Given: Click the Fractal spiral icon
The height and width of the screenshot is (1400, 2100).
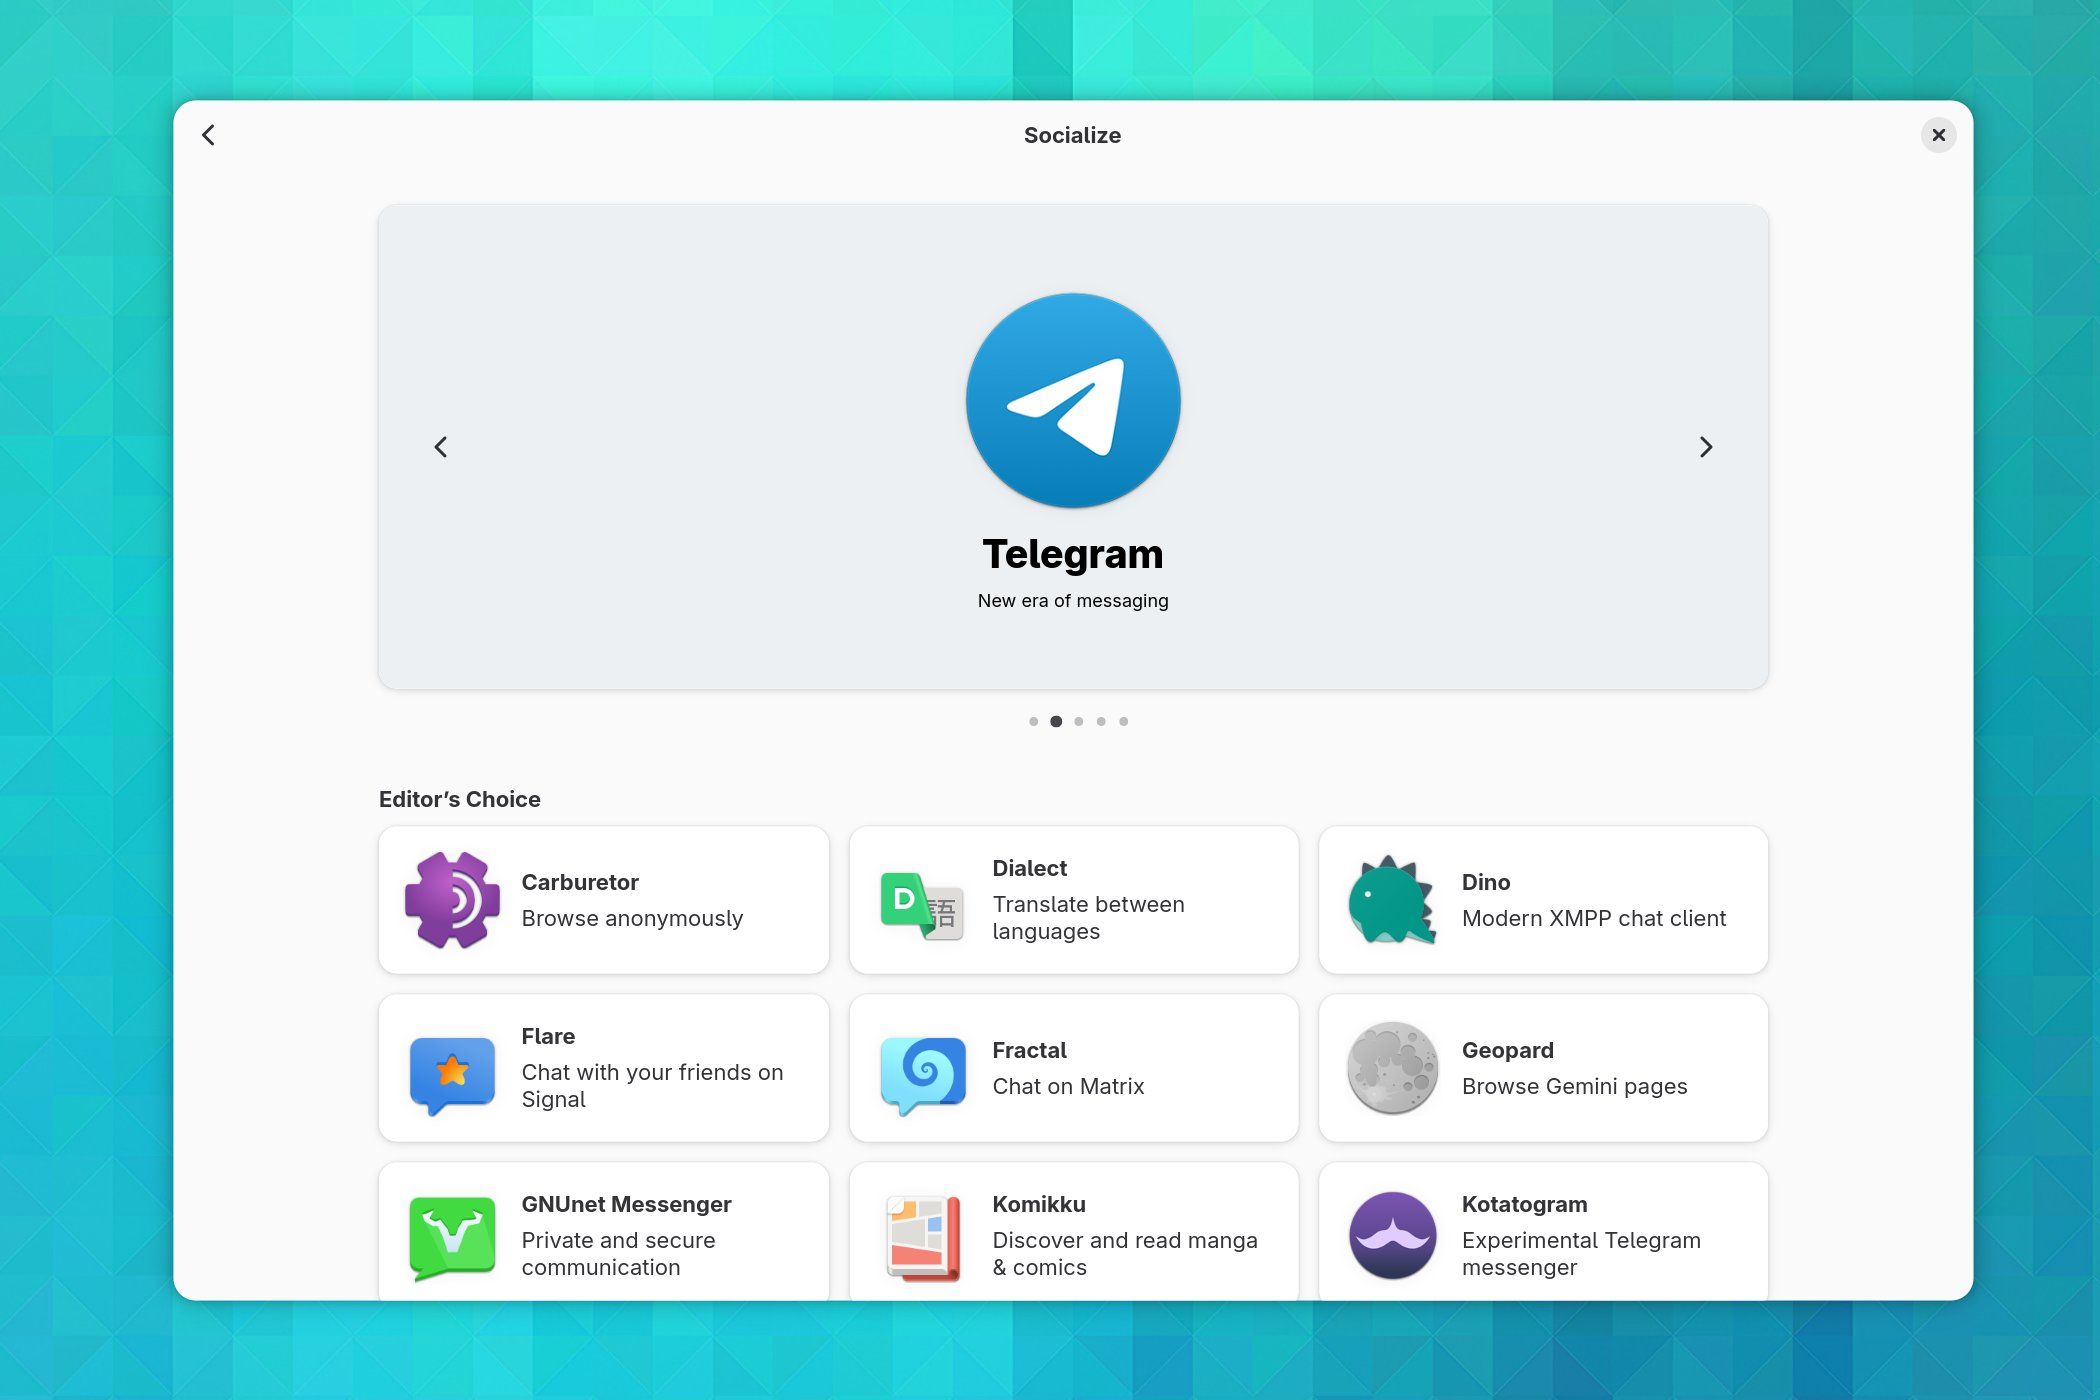Looking at the screenshot, I should point(923,1075).
